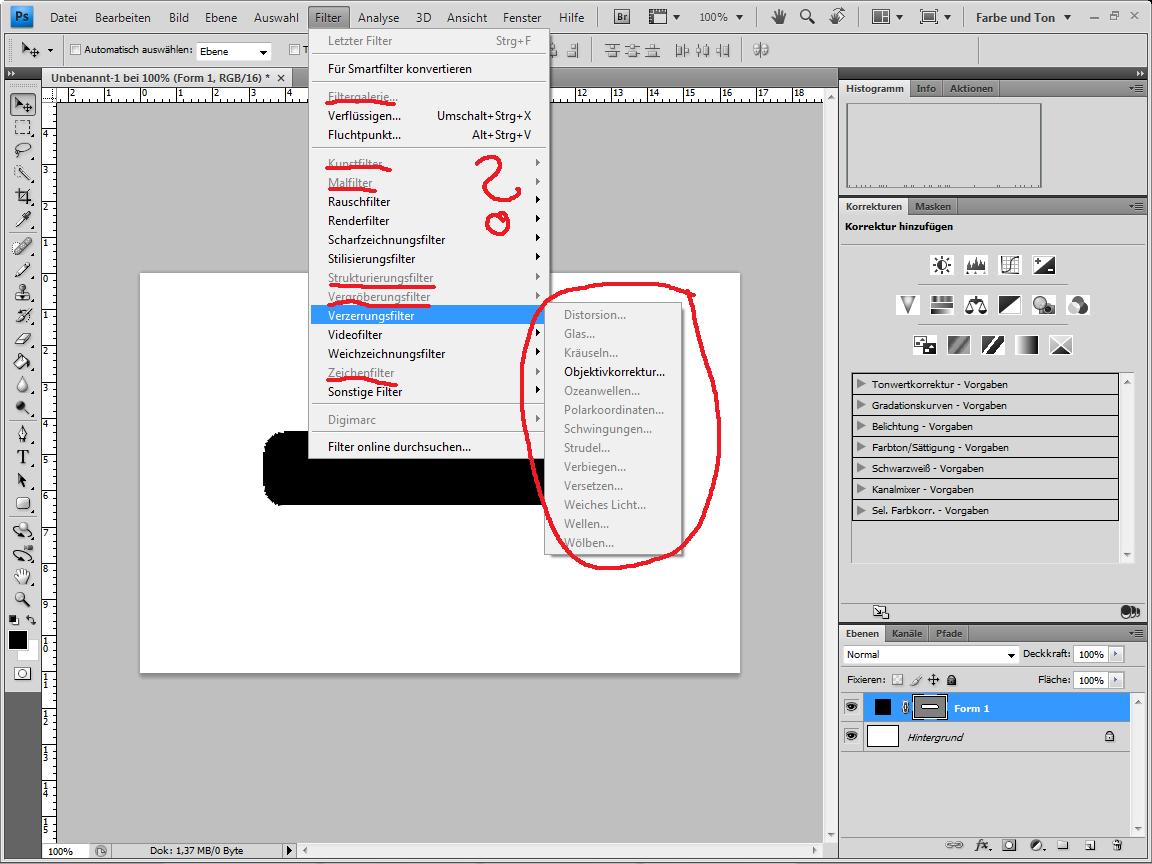Select the Eraser tool

[23, 339]
